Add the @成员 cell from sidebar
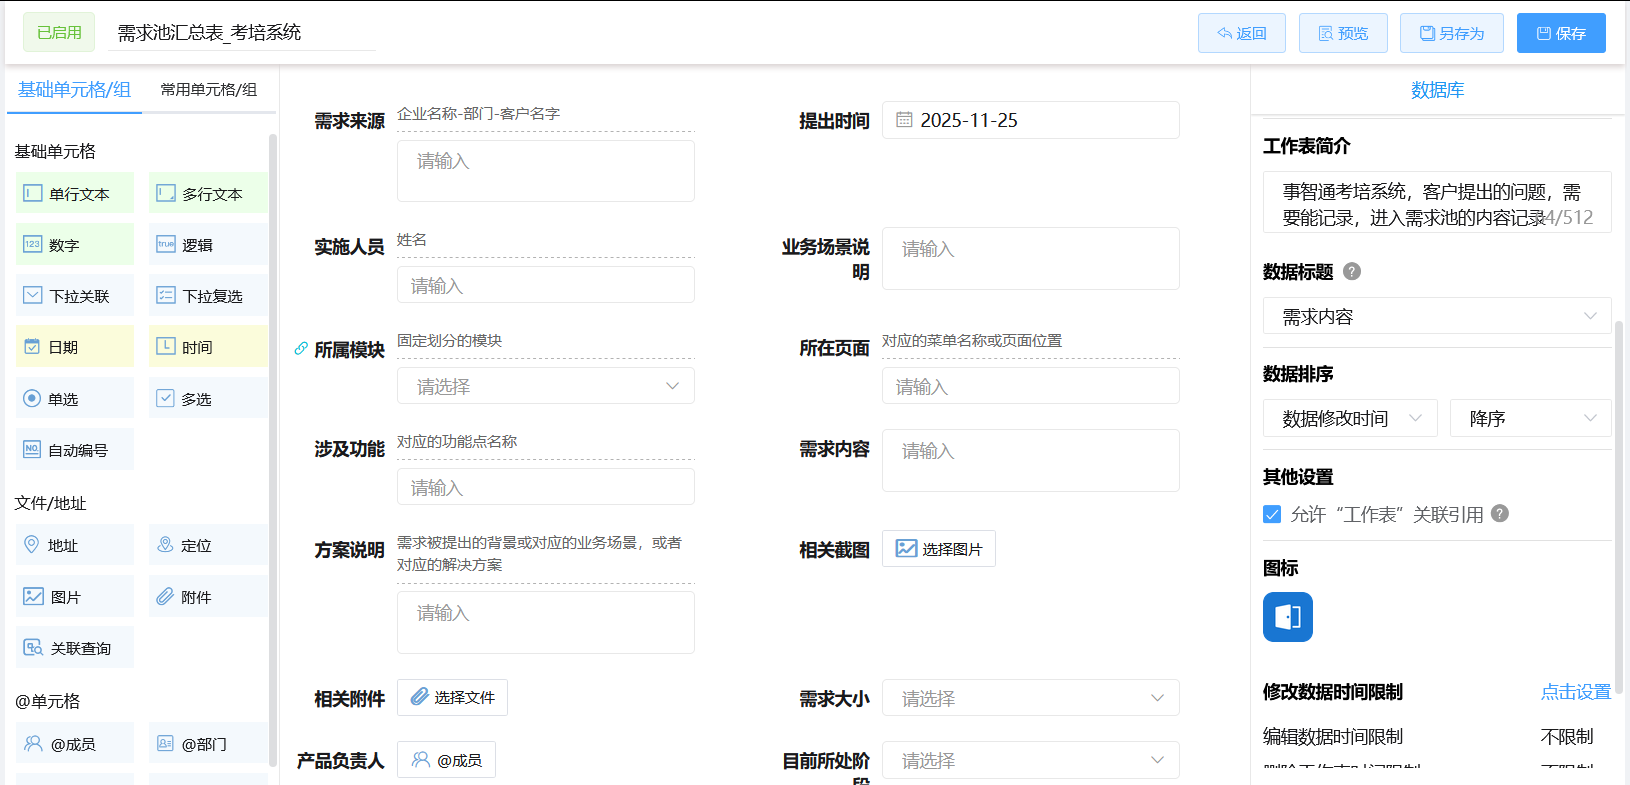Screen dimensions: 1630x785 click(75, 743)
